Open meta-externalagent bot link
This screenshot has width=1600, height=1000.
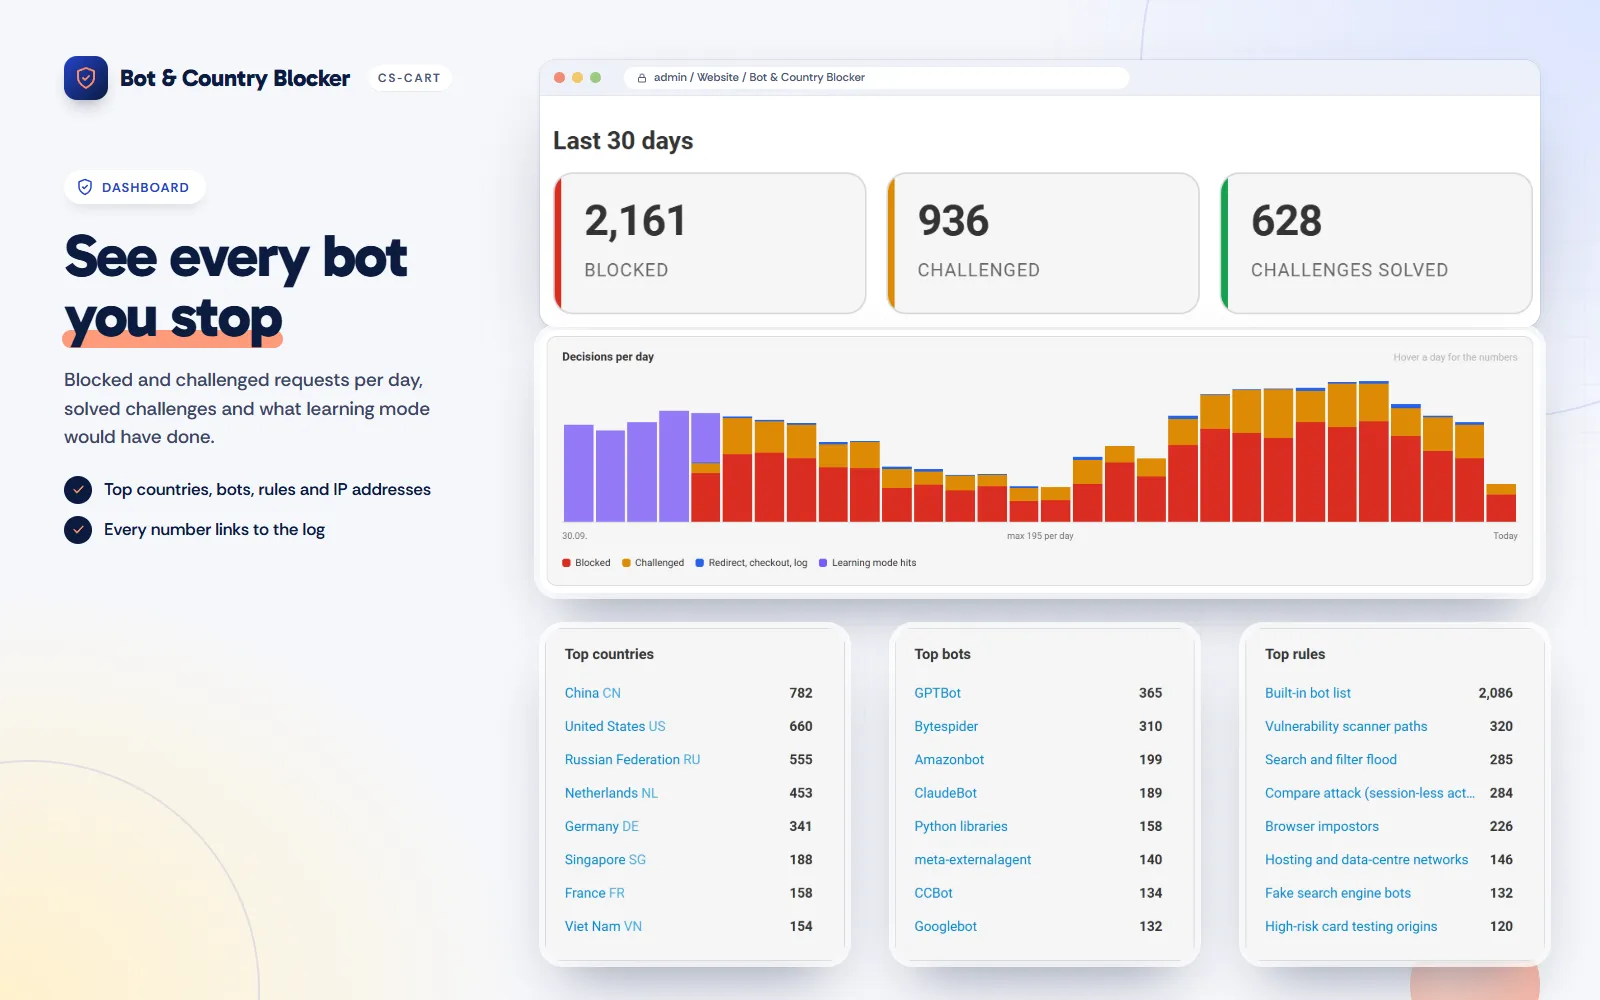[973, 860]
